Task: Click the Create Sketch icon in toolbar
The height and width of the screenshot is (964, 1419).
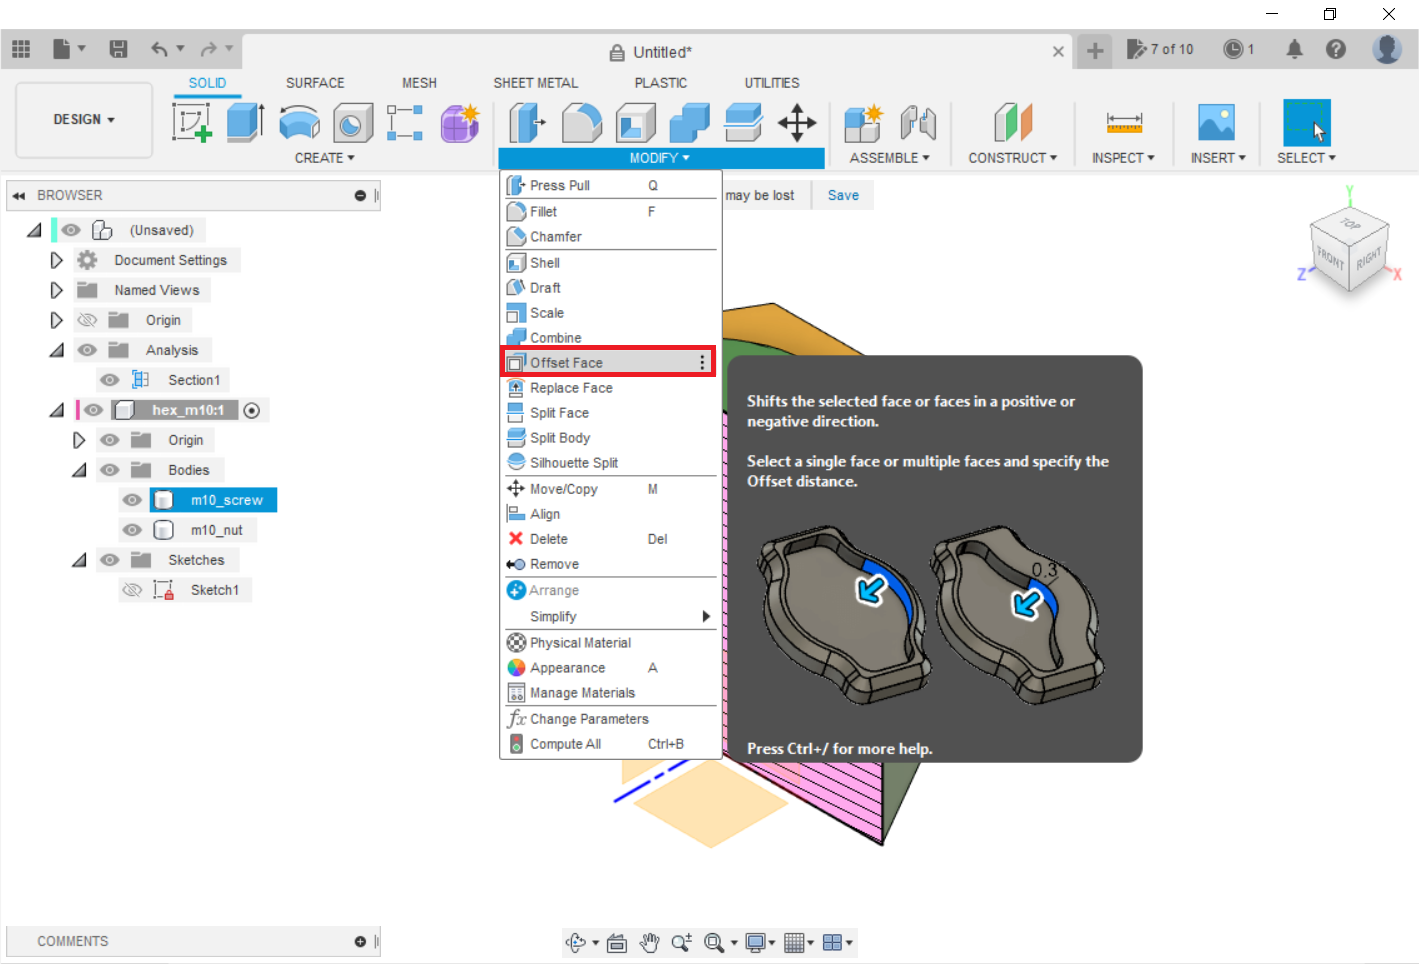Action: pyautogui.click(x=191, y=123)
